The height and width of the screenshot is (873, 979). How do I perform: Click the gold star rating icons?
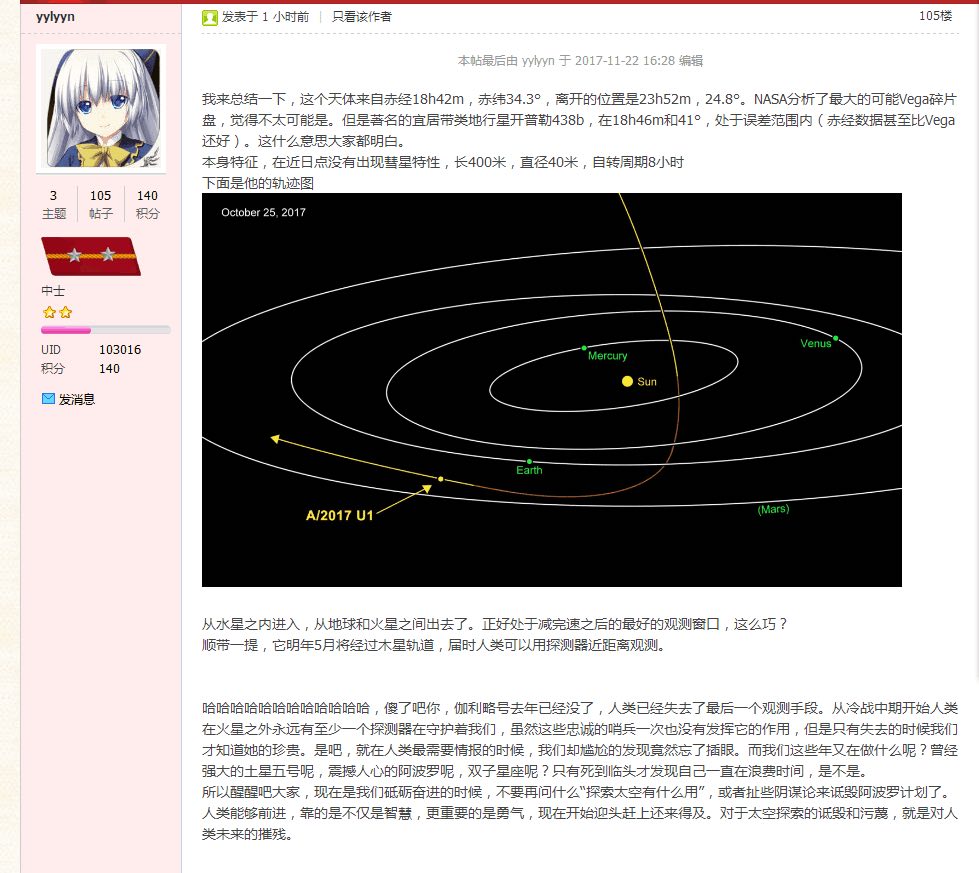point(57,312)
